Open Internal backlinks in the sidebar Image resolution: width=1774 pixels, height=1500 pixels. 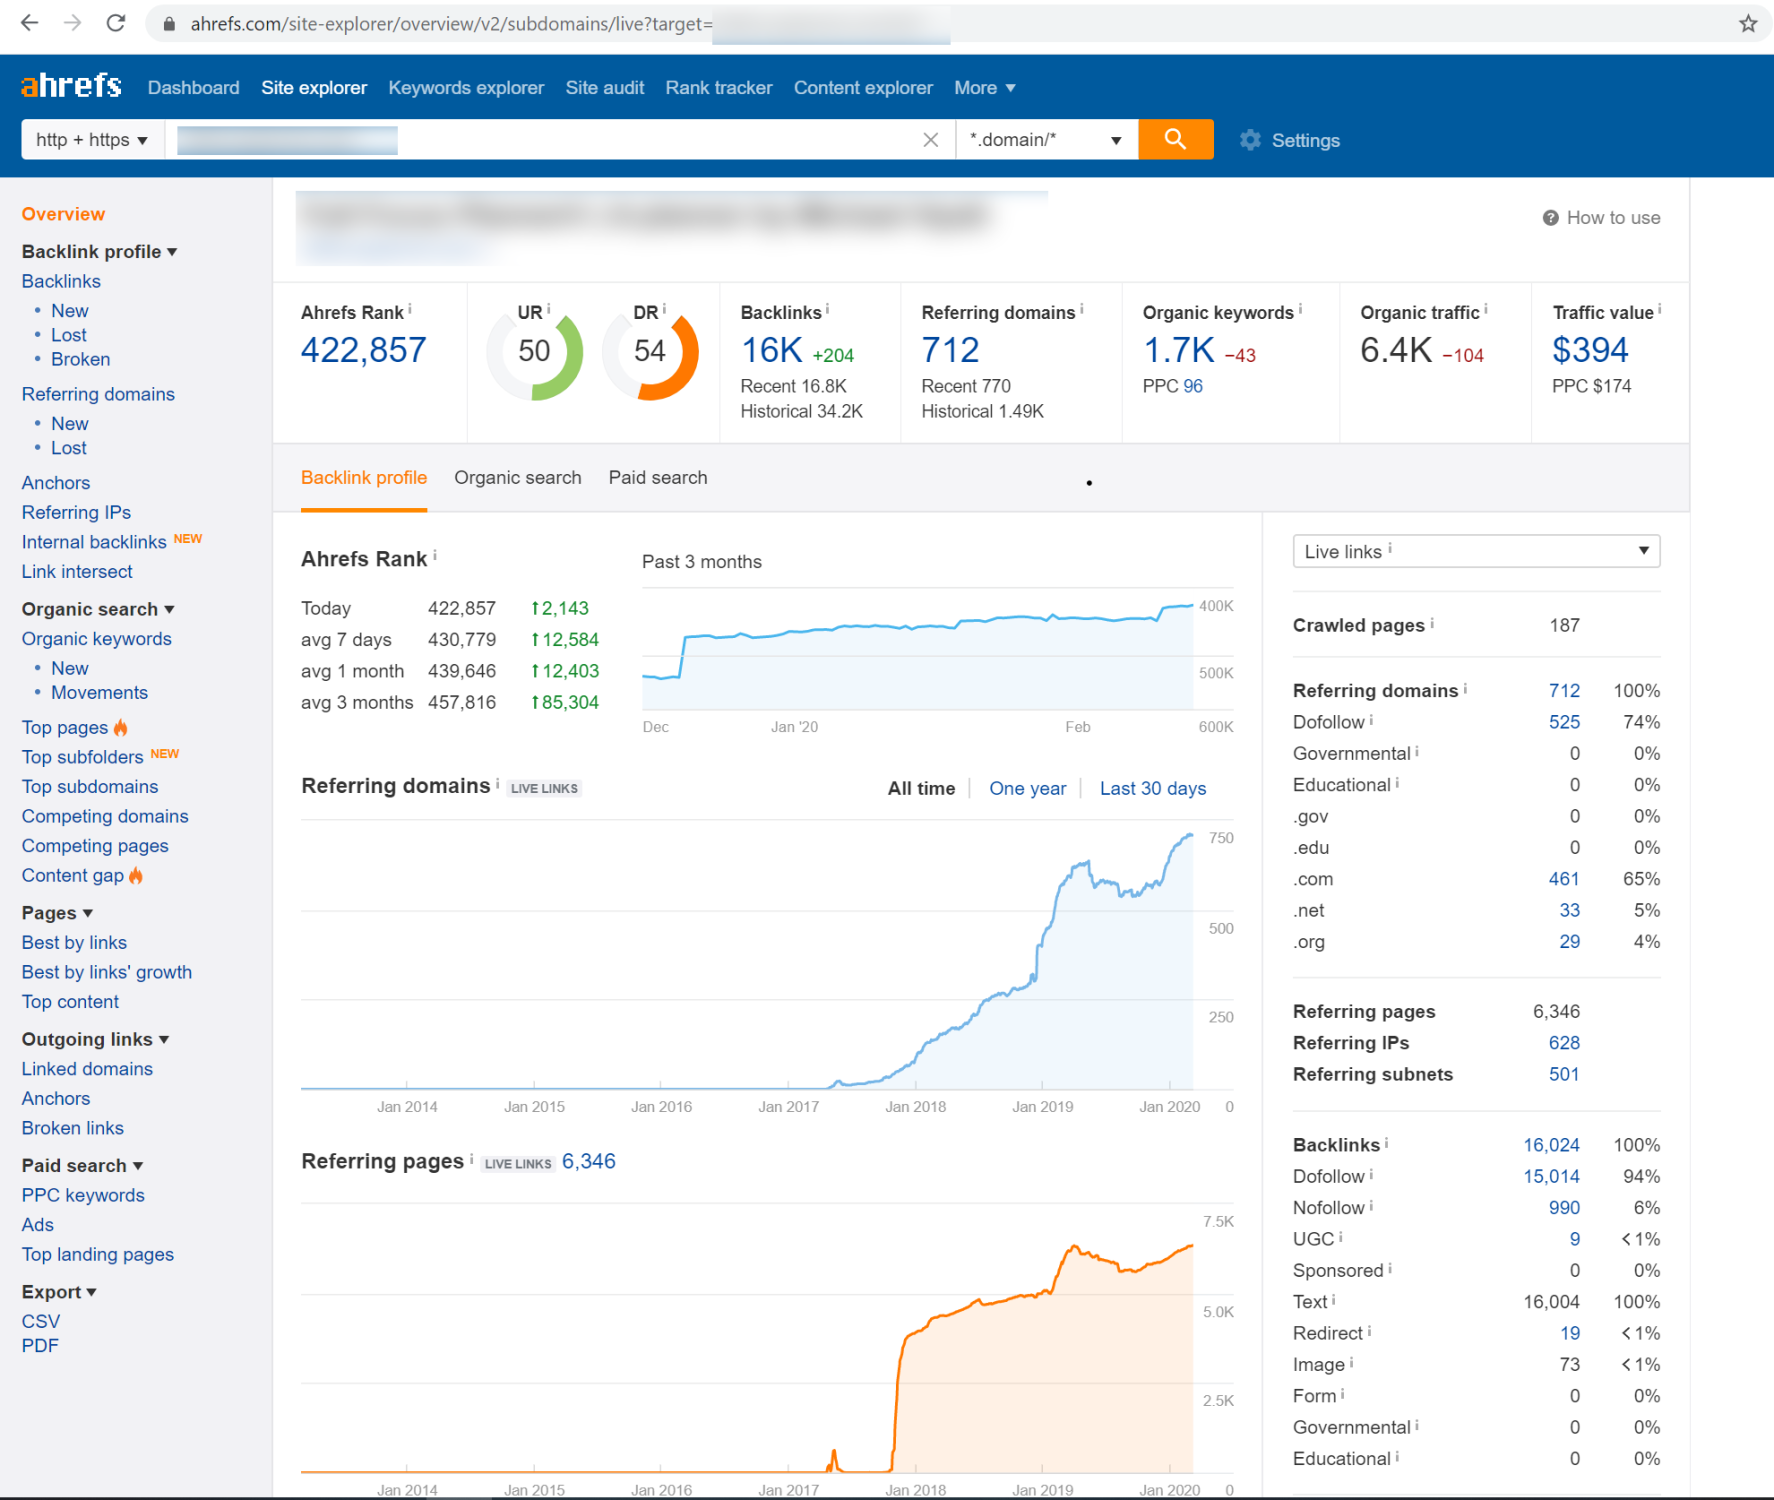click(94, 542)
